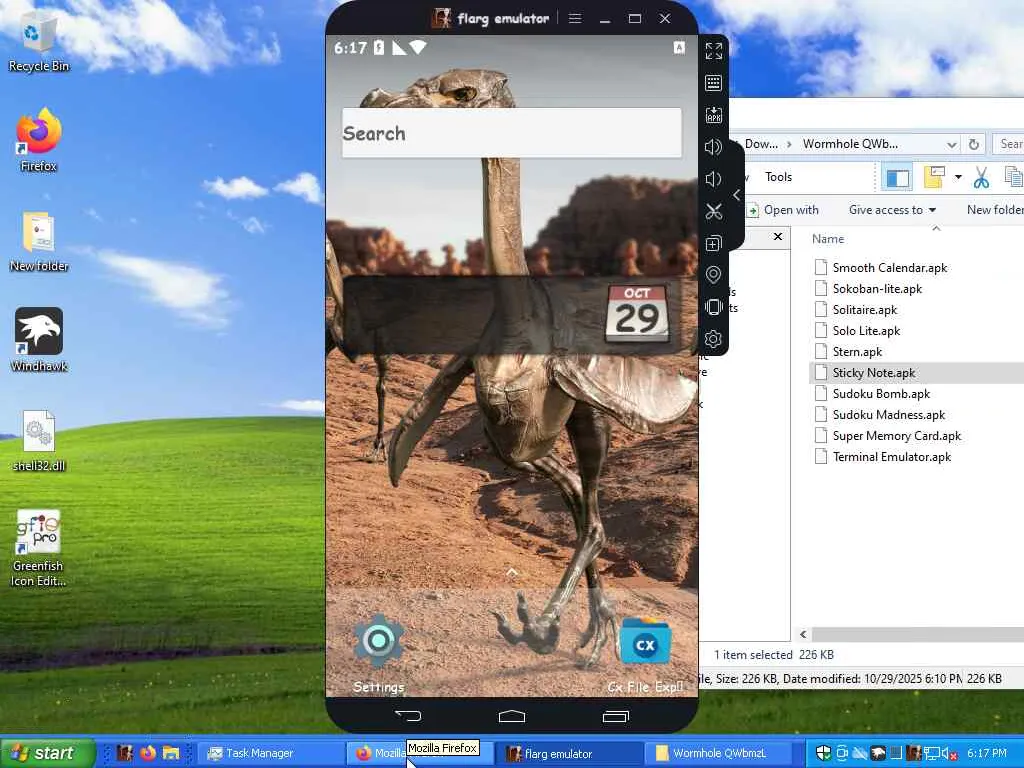Open the emulator keyboard icon
Viewport: 1024px width, 768px height.
click(713, 83)
